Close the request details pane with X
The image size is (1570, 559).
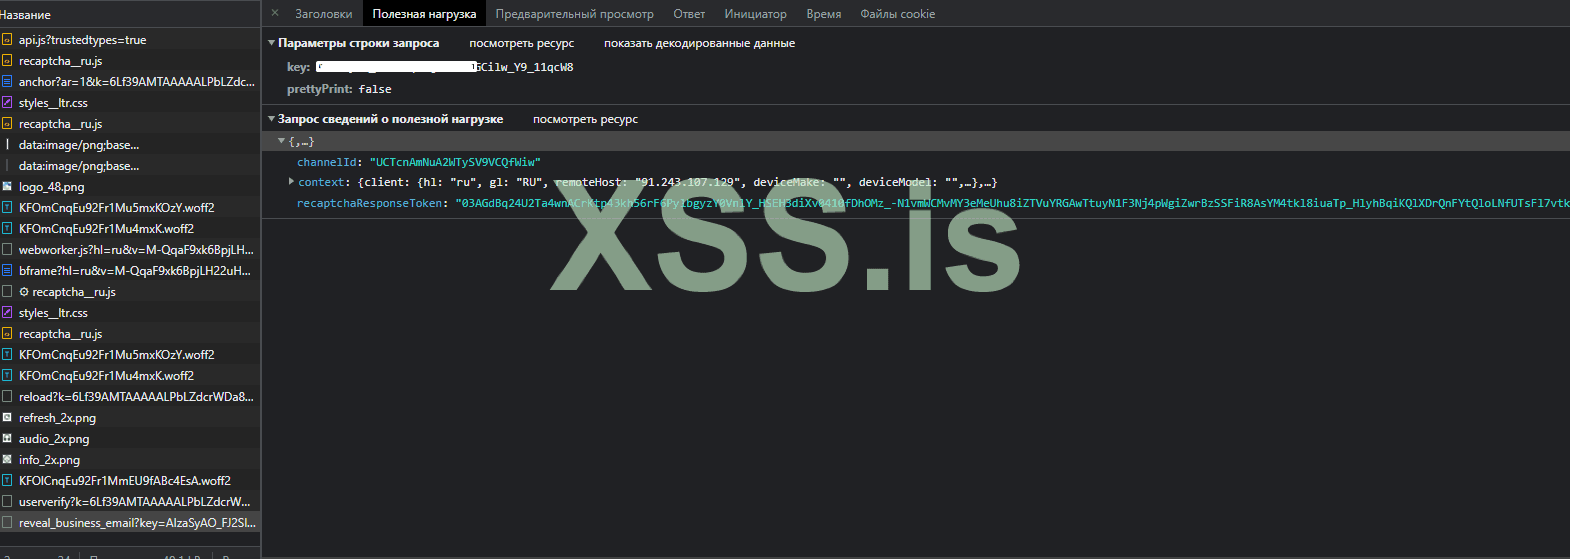275,13
